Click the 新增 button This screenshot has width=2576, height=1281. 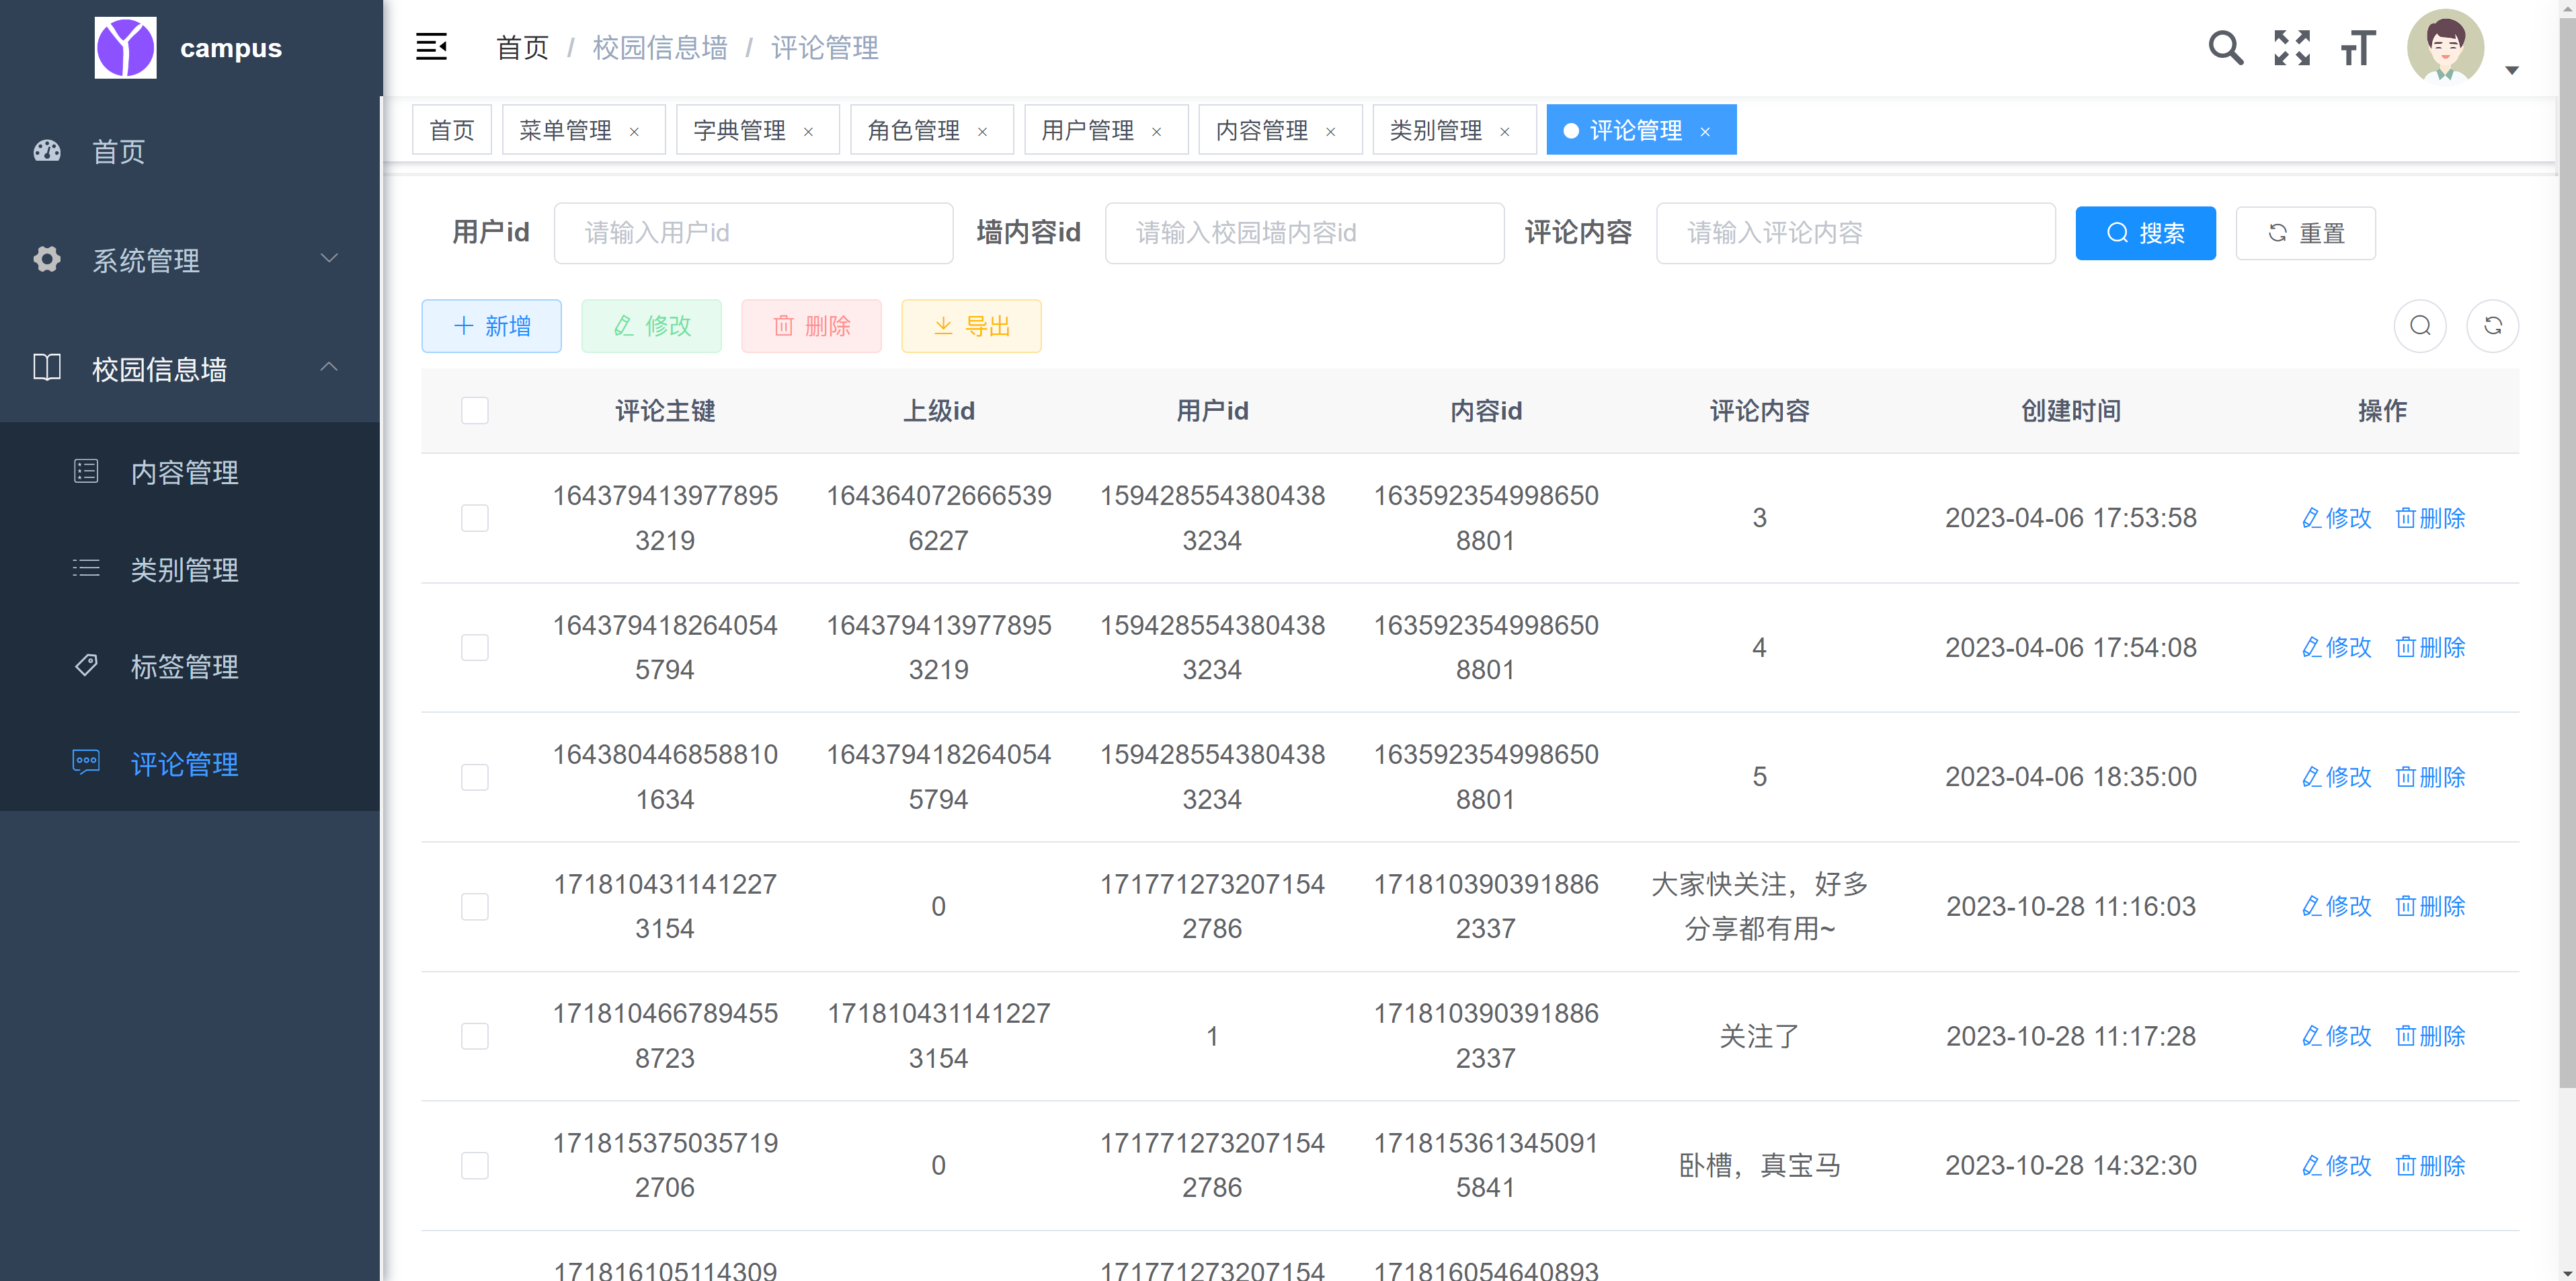click(491, 326)
